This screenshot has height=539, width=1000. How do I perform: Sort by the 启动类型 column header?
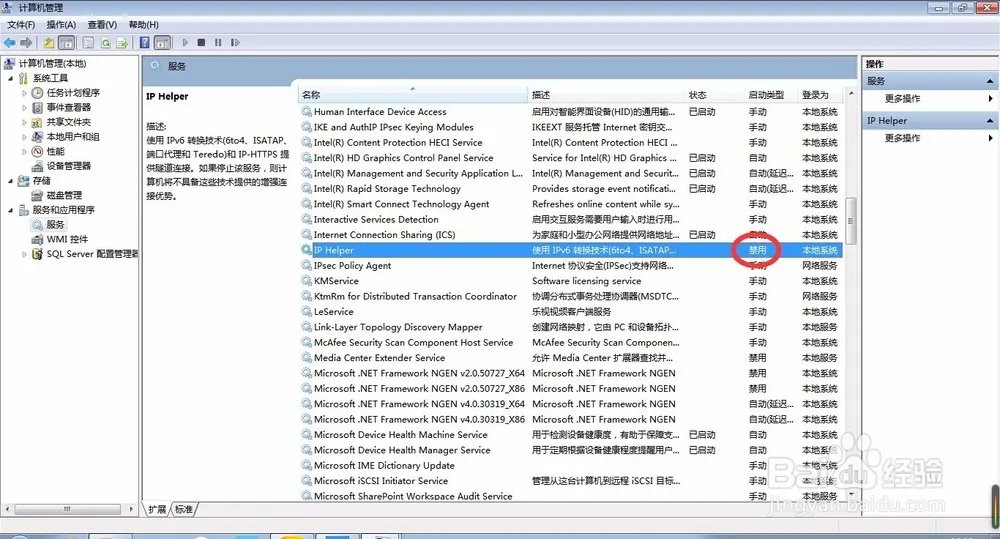pos(771,94)
